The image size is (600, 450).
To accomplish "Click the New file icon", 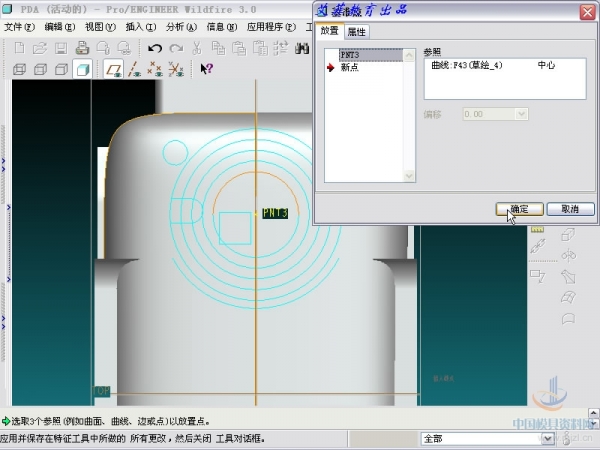I will coord(20,49).
